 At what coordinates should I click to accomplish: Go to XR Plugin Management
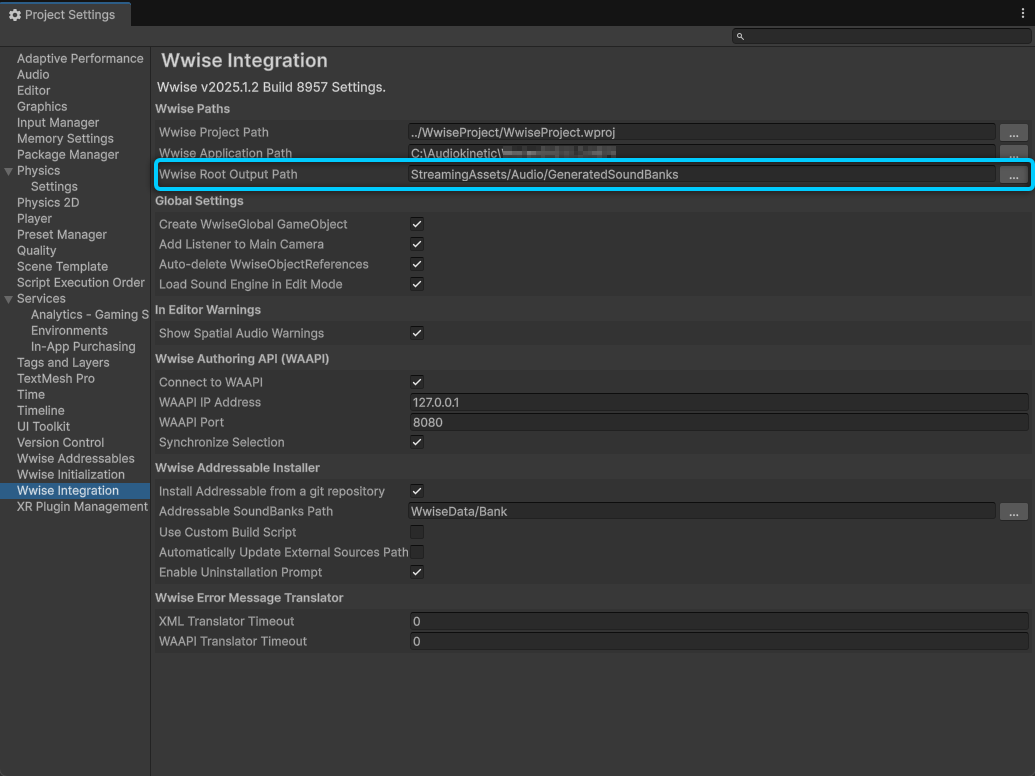click(82, 507)
